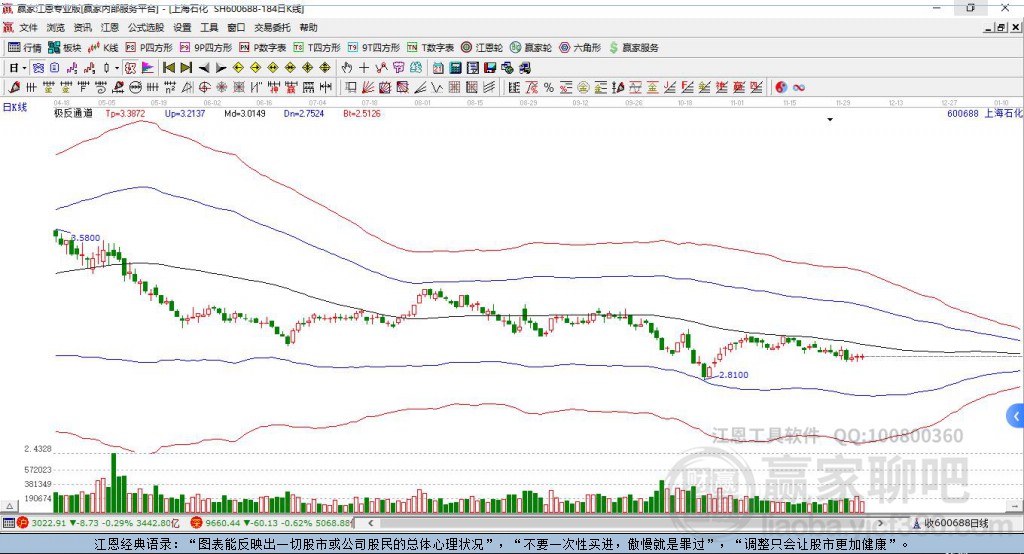
Task: Open the P四方形 Gann square tool
Action: [x=149, y=48]
